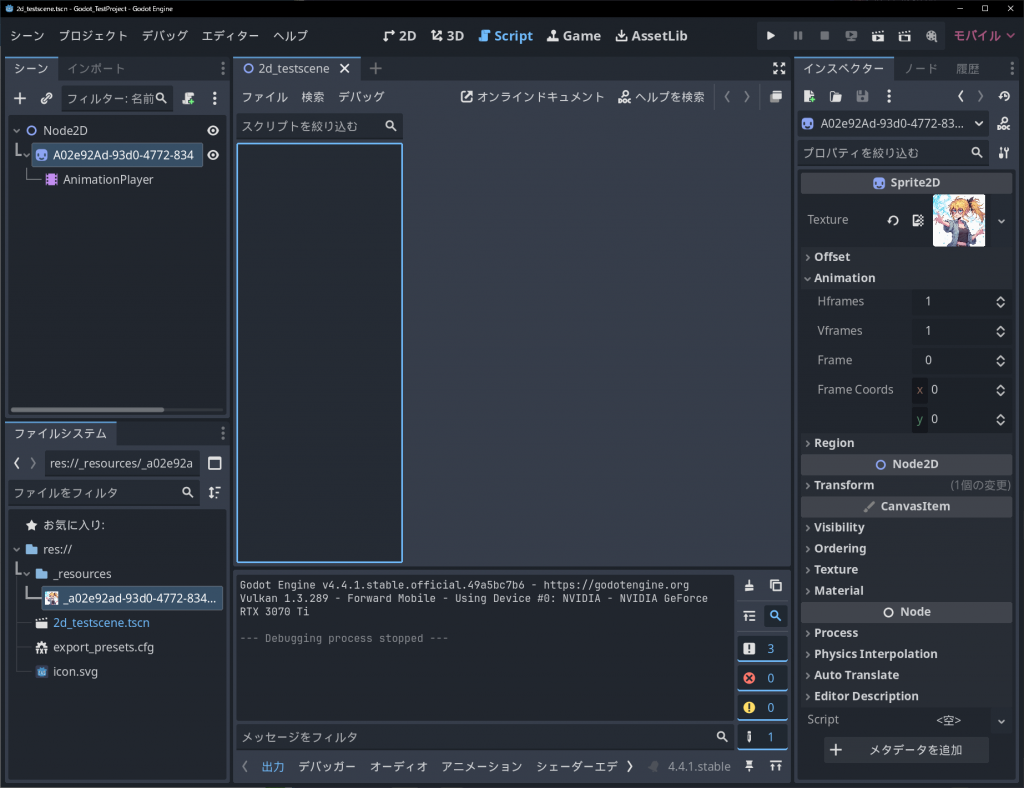Open the オンラインドキュメント link

(x=532, y=97)
